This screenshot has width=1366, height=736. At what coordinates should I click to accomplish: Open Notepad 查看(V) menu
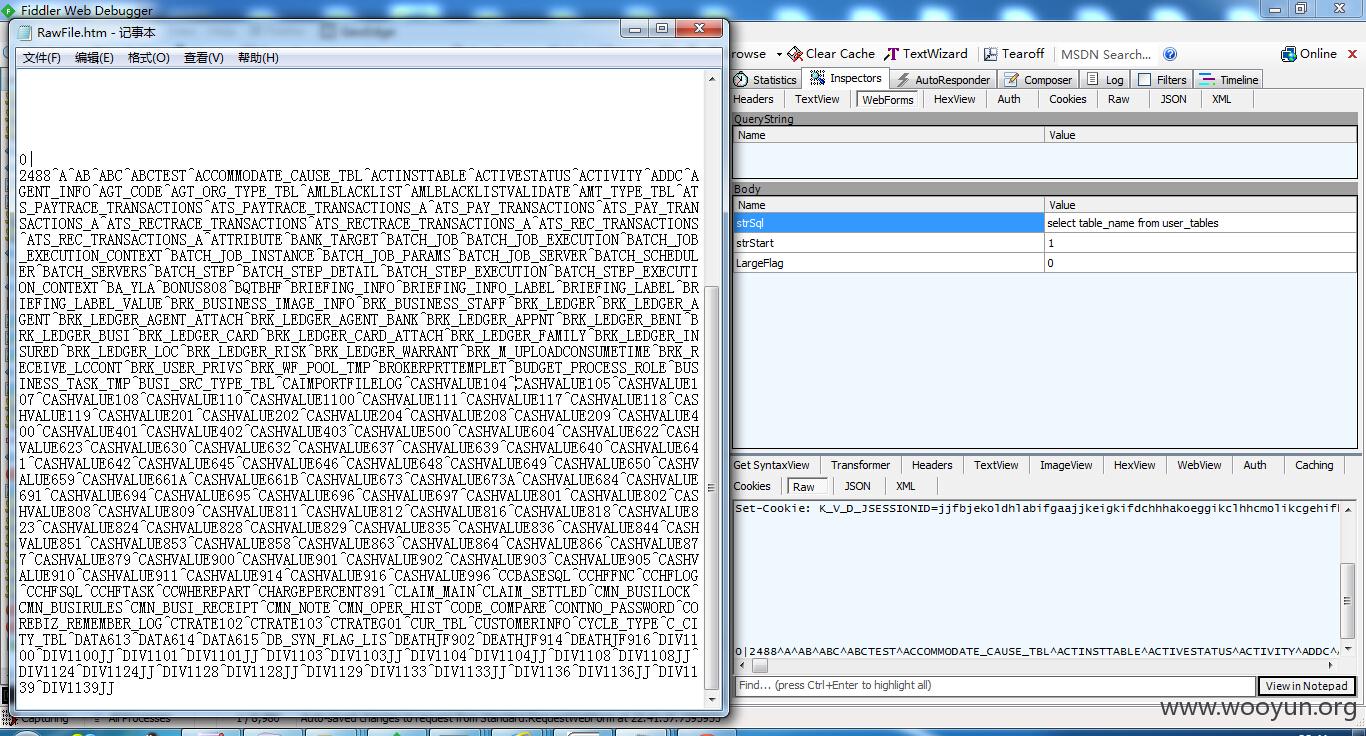click(203, 58)
